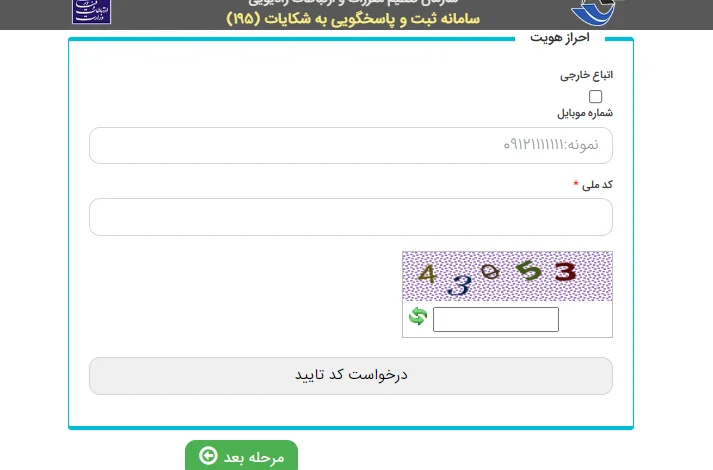Refresh the captcha with the green arrows icon

click(x=418, y=316)
